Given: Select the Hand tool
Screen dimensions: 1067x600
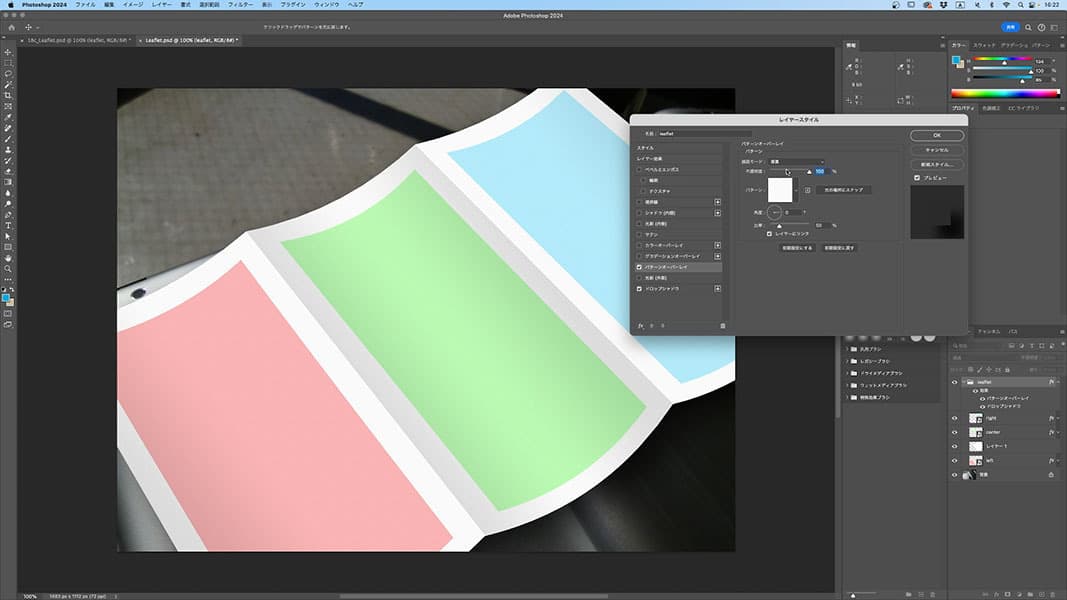Looking at the screenshot, I should pos(8,258).
